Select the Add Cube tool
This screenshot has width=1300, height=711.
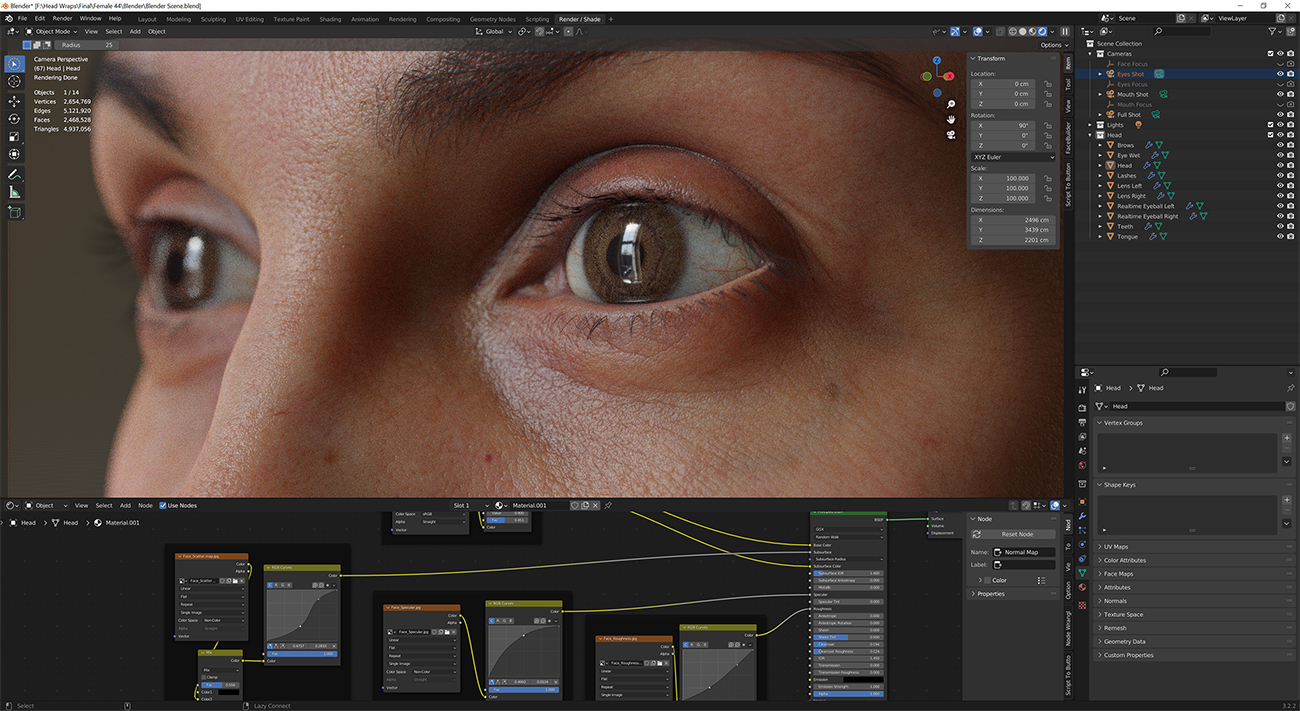[x=14, y=212]
